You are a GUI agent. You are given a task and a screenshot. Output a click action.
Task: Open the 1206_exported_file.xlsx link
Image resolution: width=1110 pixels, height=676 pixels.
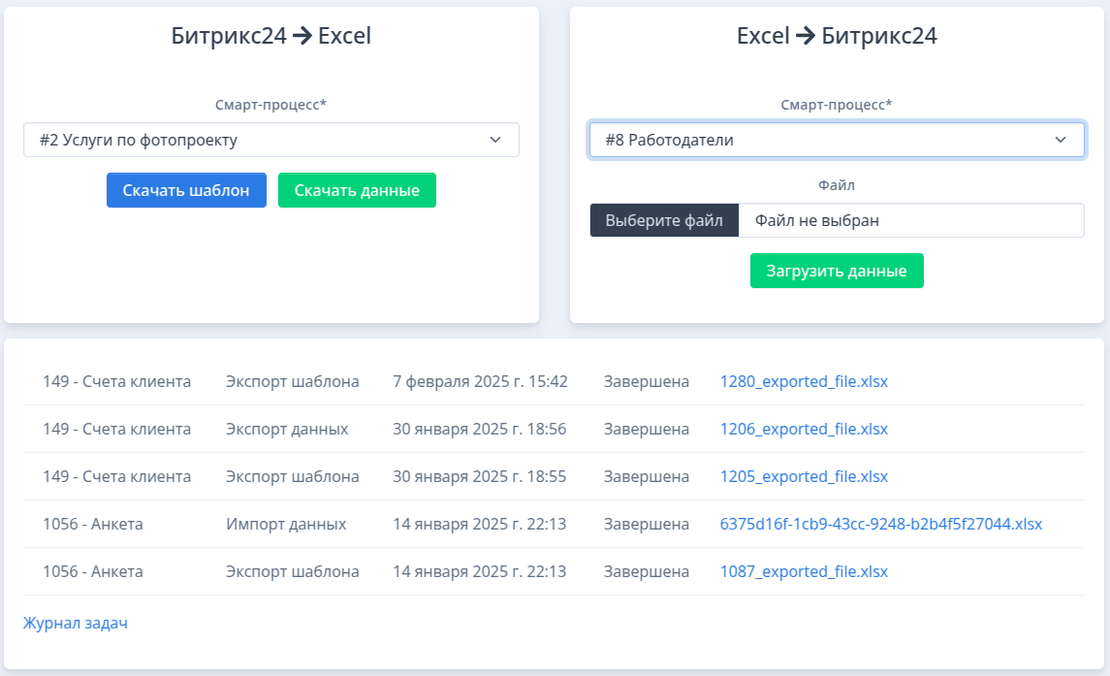(803, 429)
